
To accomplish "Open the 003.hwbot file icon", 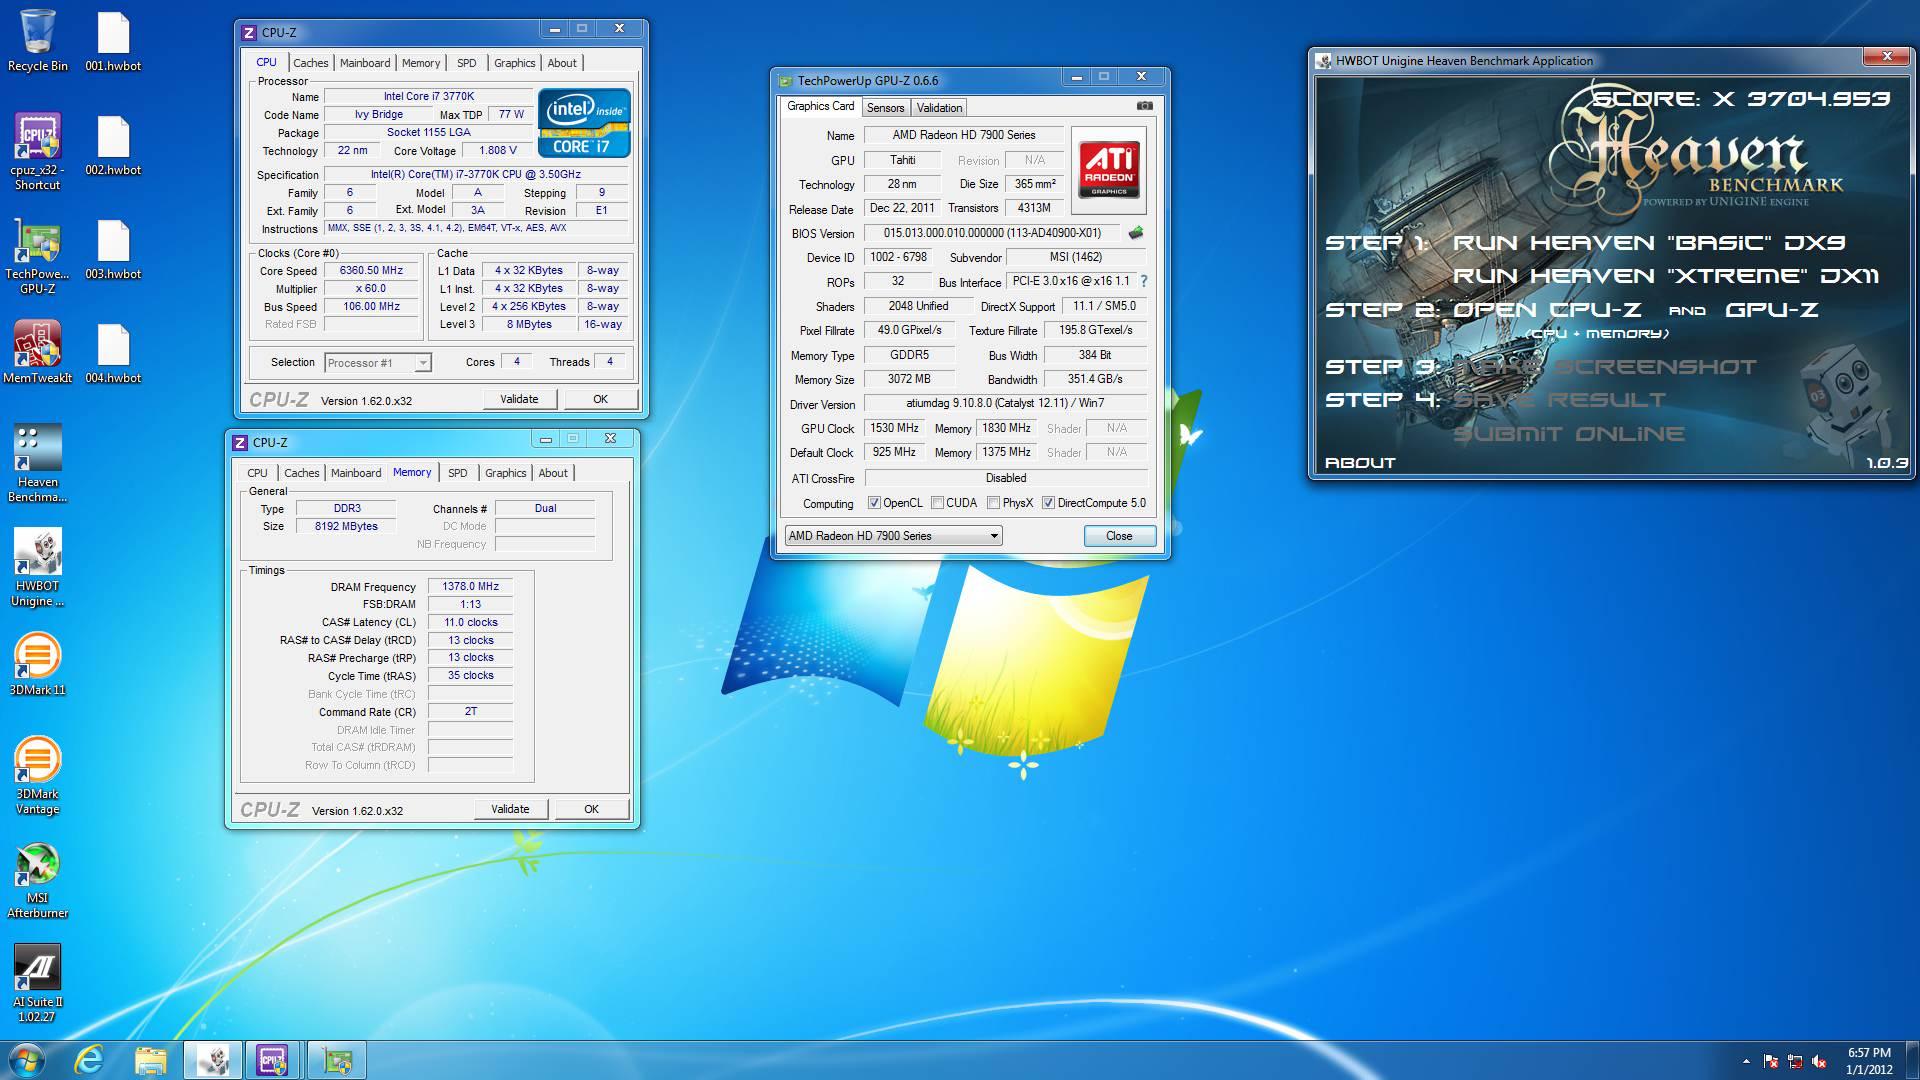I will (113, 249).
